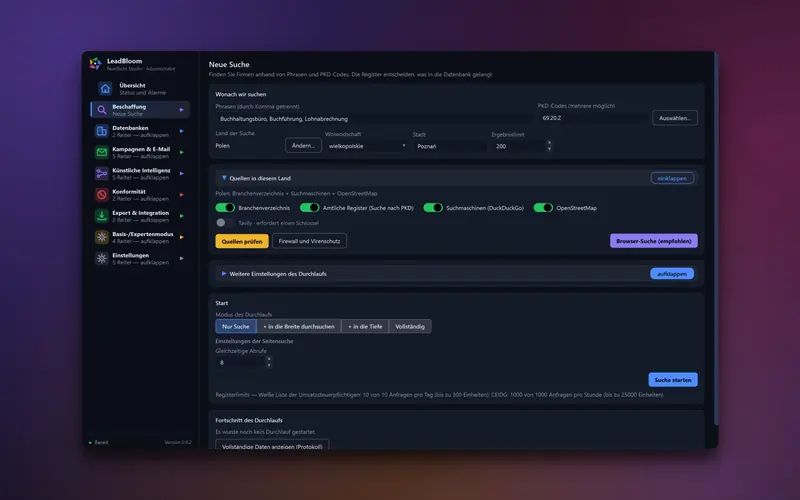Click the Konformität prohibition icon
Viewport: 800px width, 500px height.
[x=102, y=195]
